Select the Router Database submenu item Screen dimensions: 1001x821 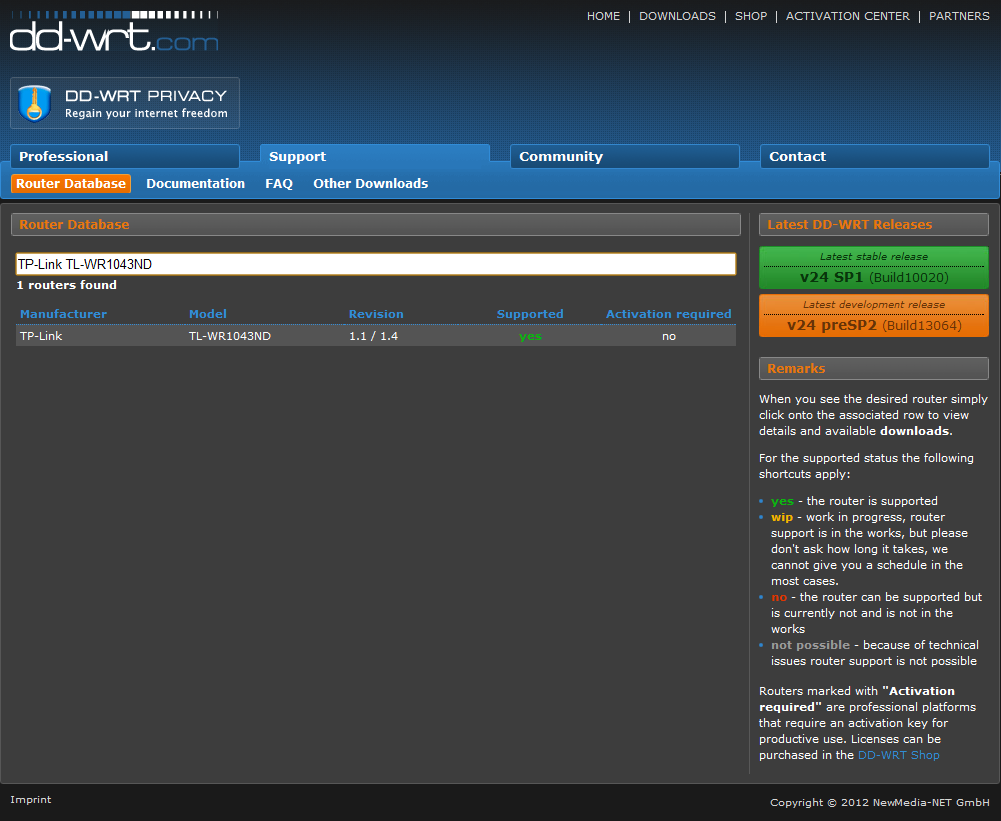tap(71, 184)
